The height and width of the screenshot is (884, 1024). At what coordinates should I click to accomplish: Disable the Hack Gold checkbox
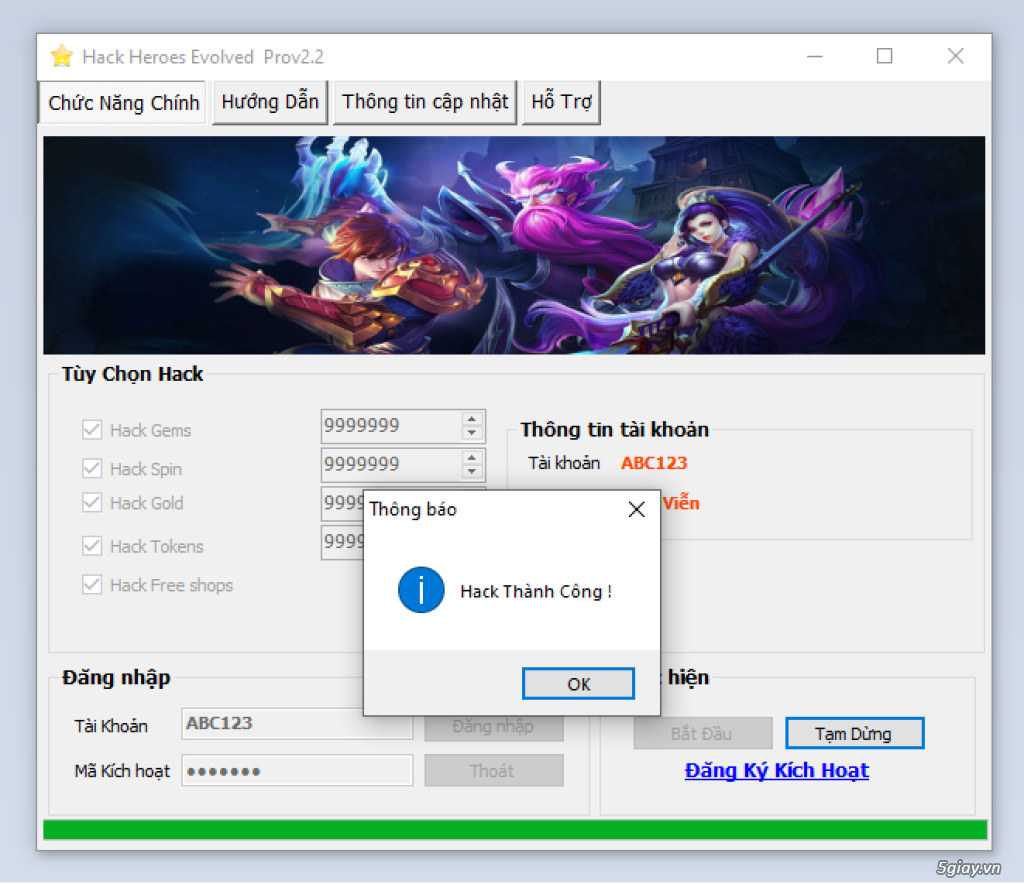[91, 503]
